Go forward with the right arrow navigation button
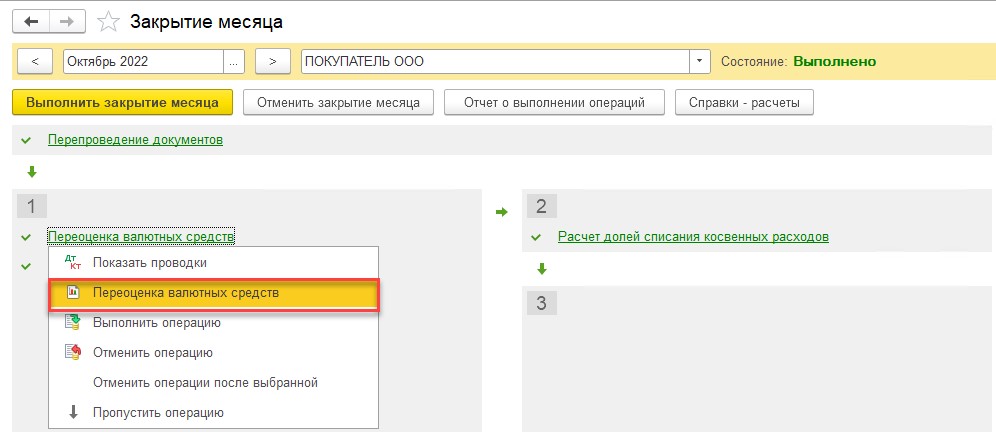The height and width of the screenshot is (432, 996). pyautogui.click(x=67, y=22)
